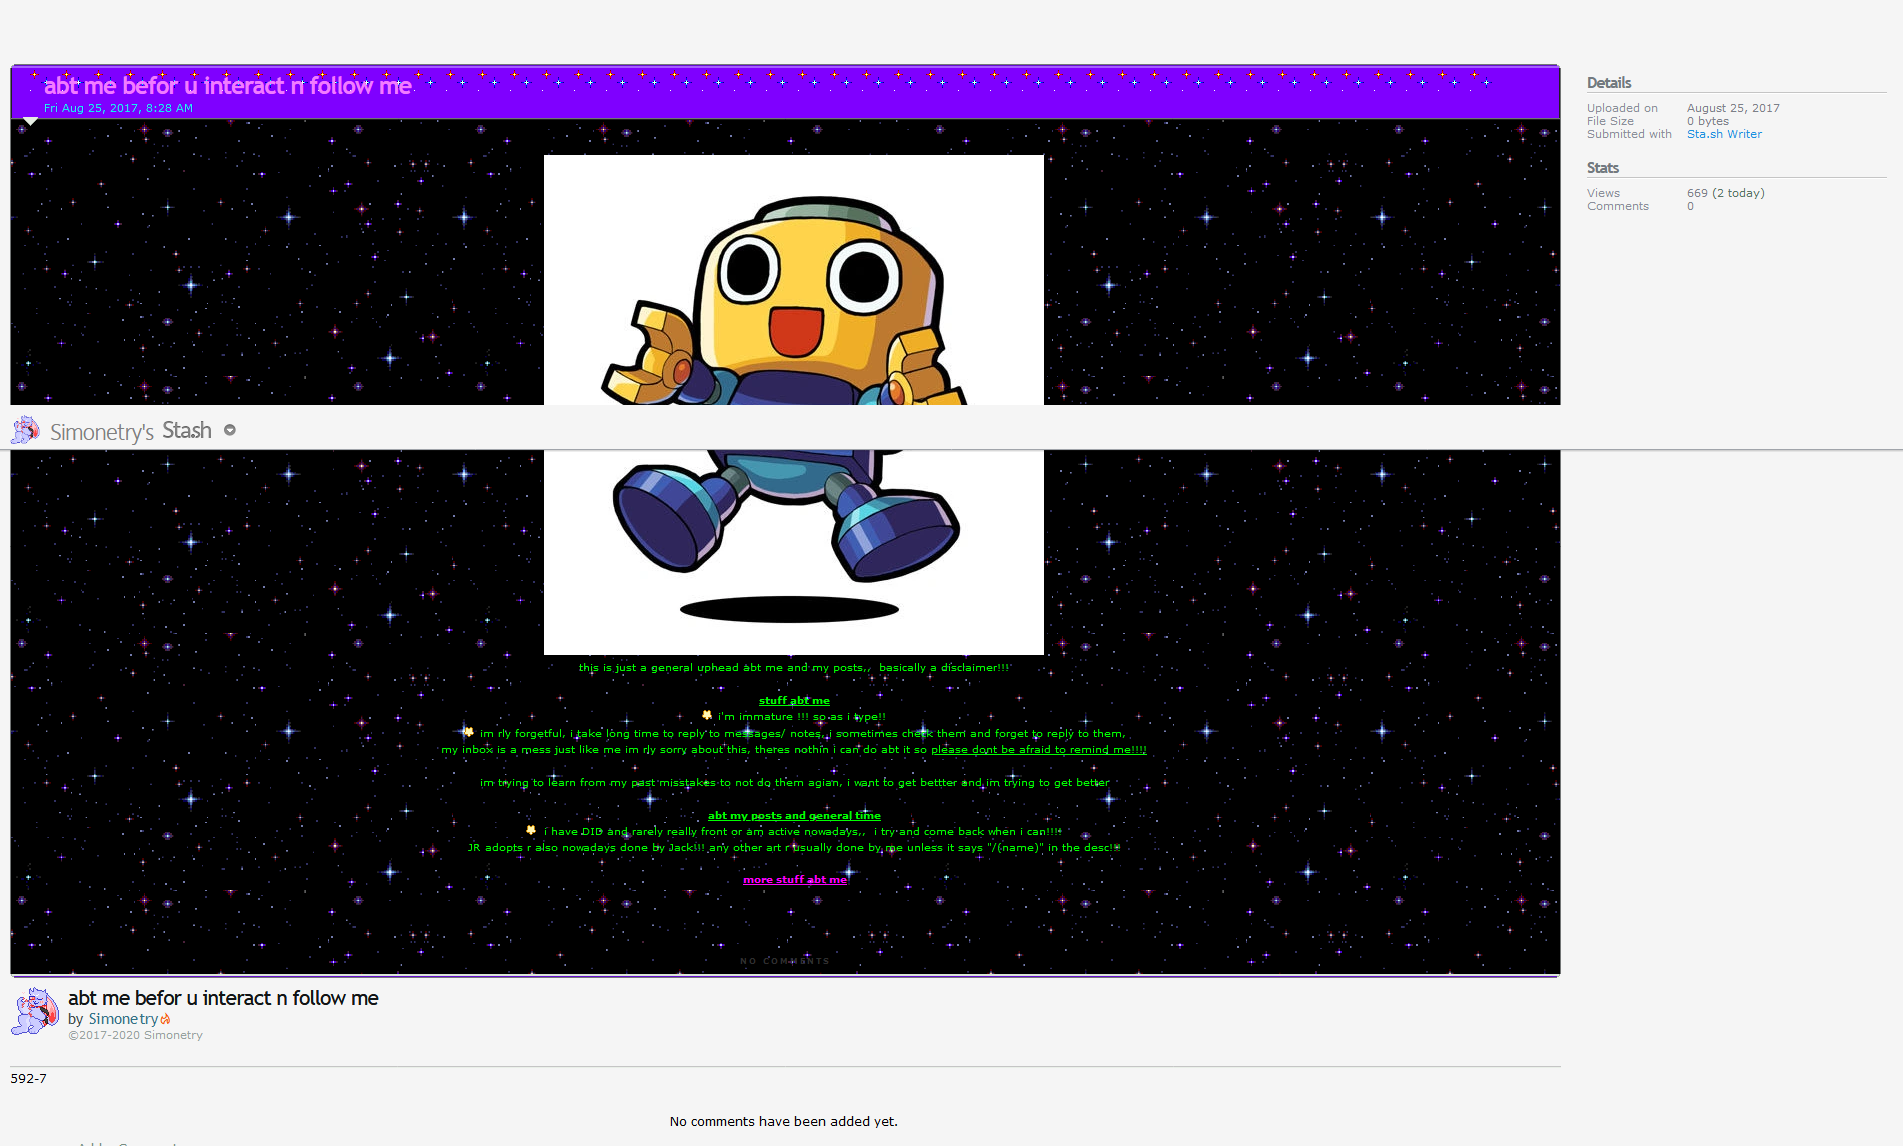Screen dimensions: 1903x1146
Task: Open the pink 'more stuff abt me' link
Action: pyautogui.click(x=795, y=880)
